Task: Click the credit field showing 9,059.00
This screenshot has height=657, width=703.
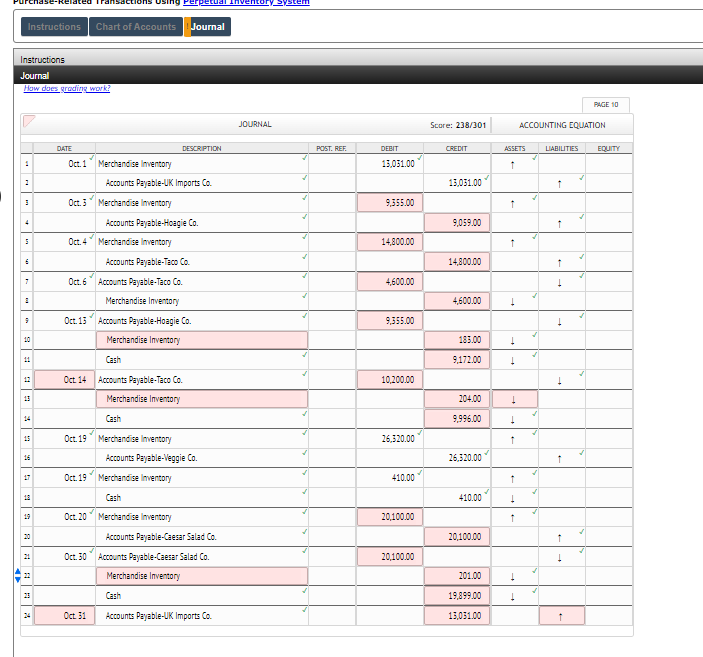Action: tap(457, 222)
